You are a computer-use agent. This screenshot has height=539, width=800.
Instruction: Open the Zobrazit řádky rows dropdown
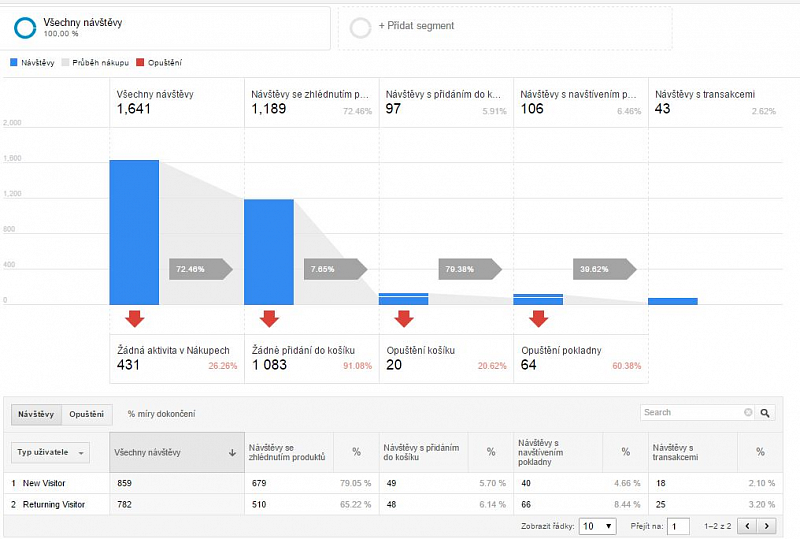click(x=598, y=526)
